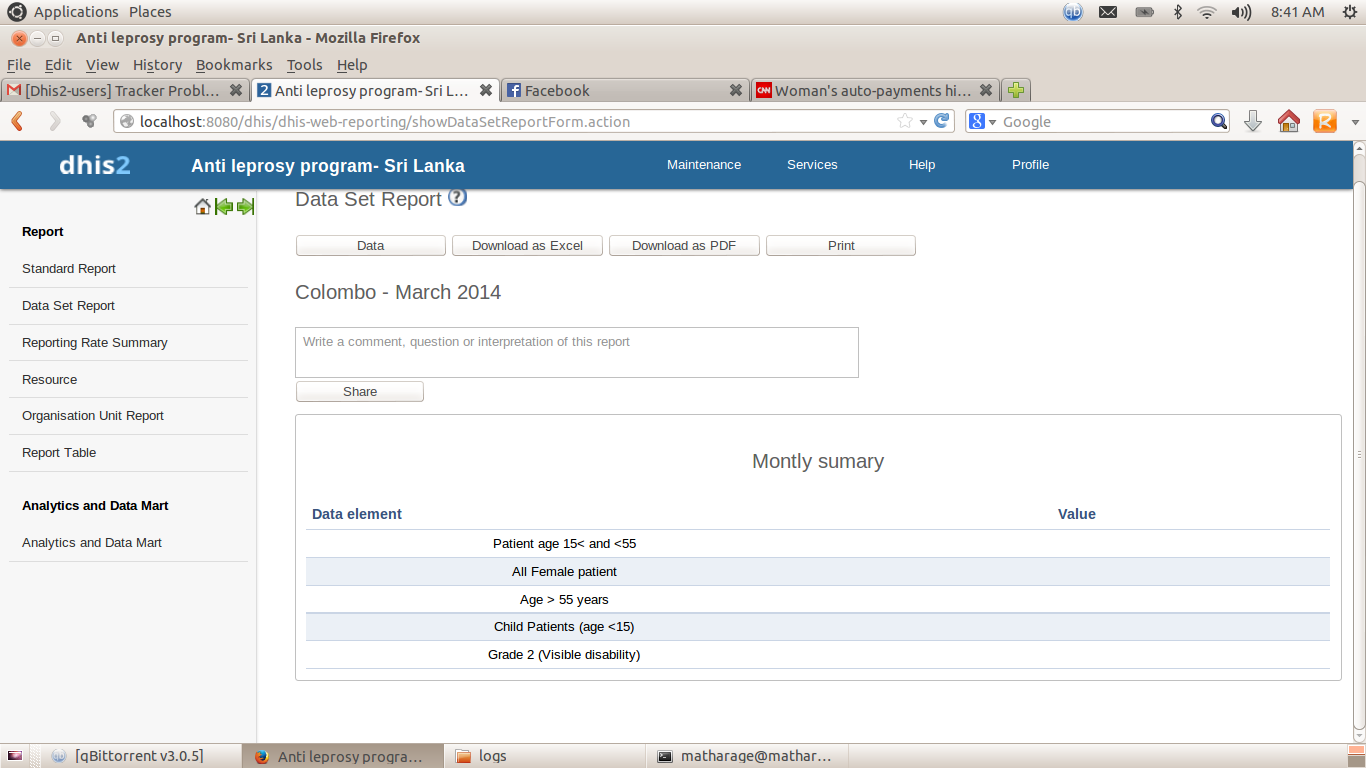The width and height of the screenshot is (1366, 768).
Task: Open the Firefox View menu
Action: pyautogui.click(x=102, y=65)
